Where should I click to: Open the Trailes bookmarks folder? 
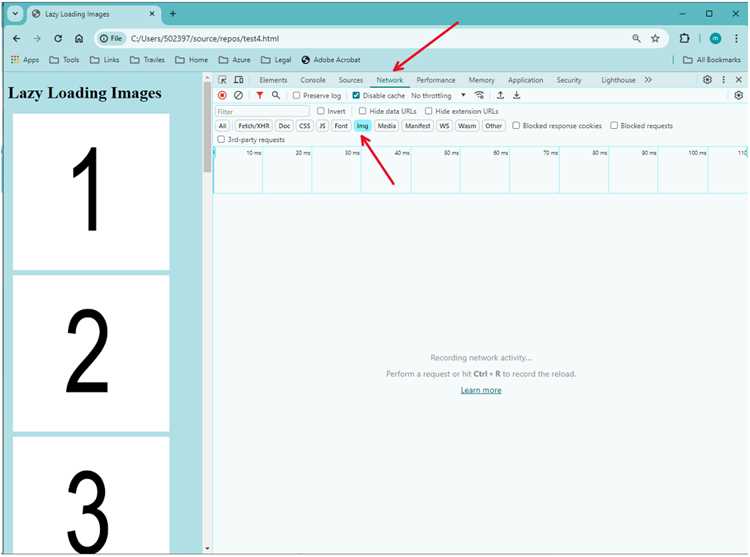(147, 60)
